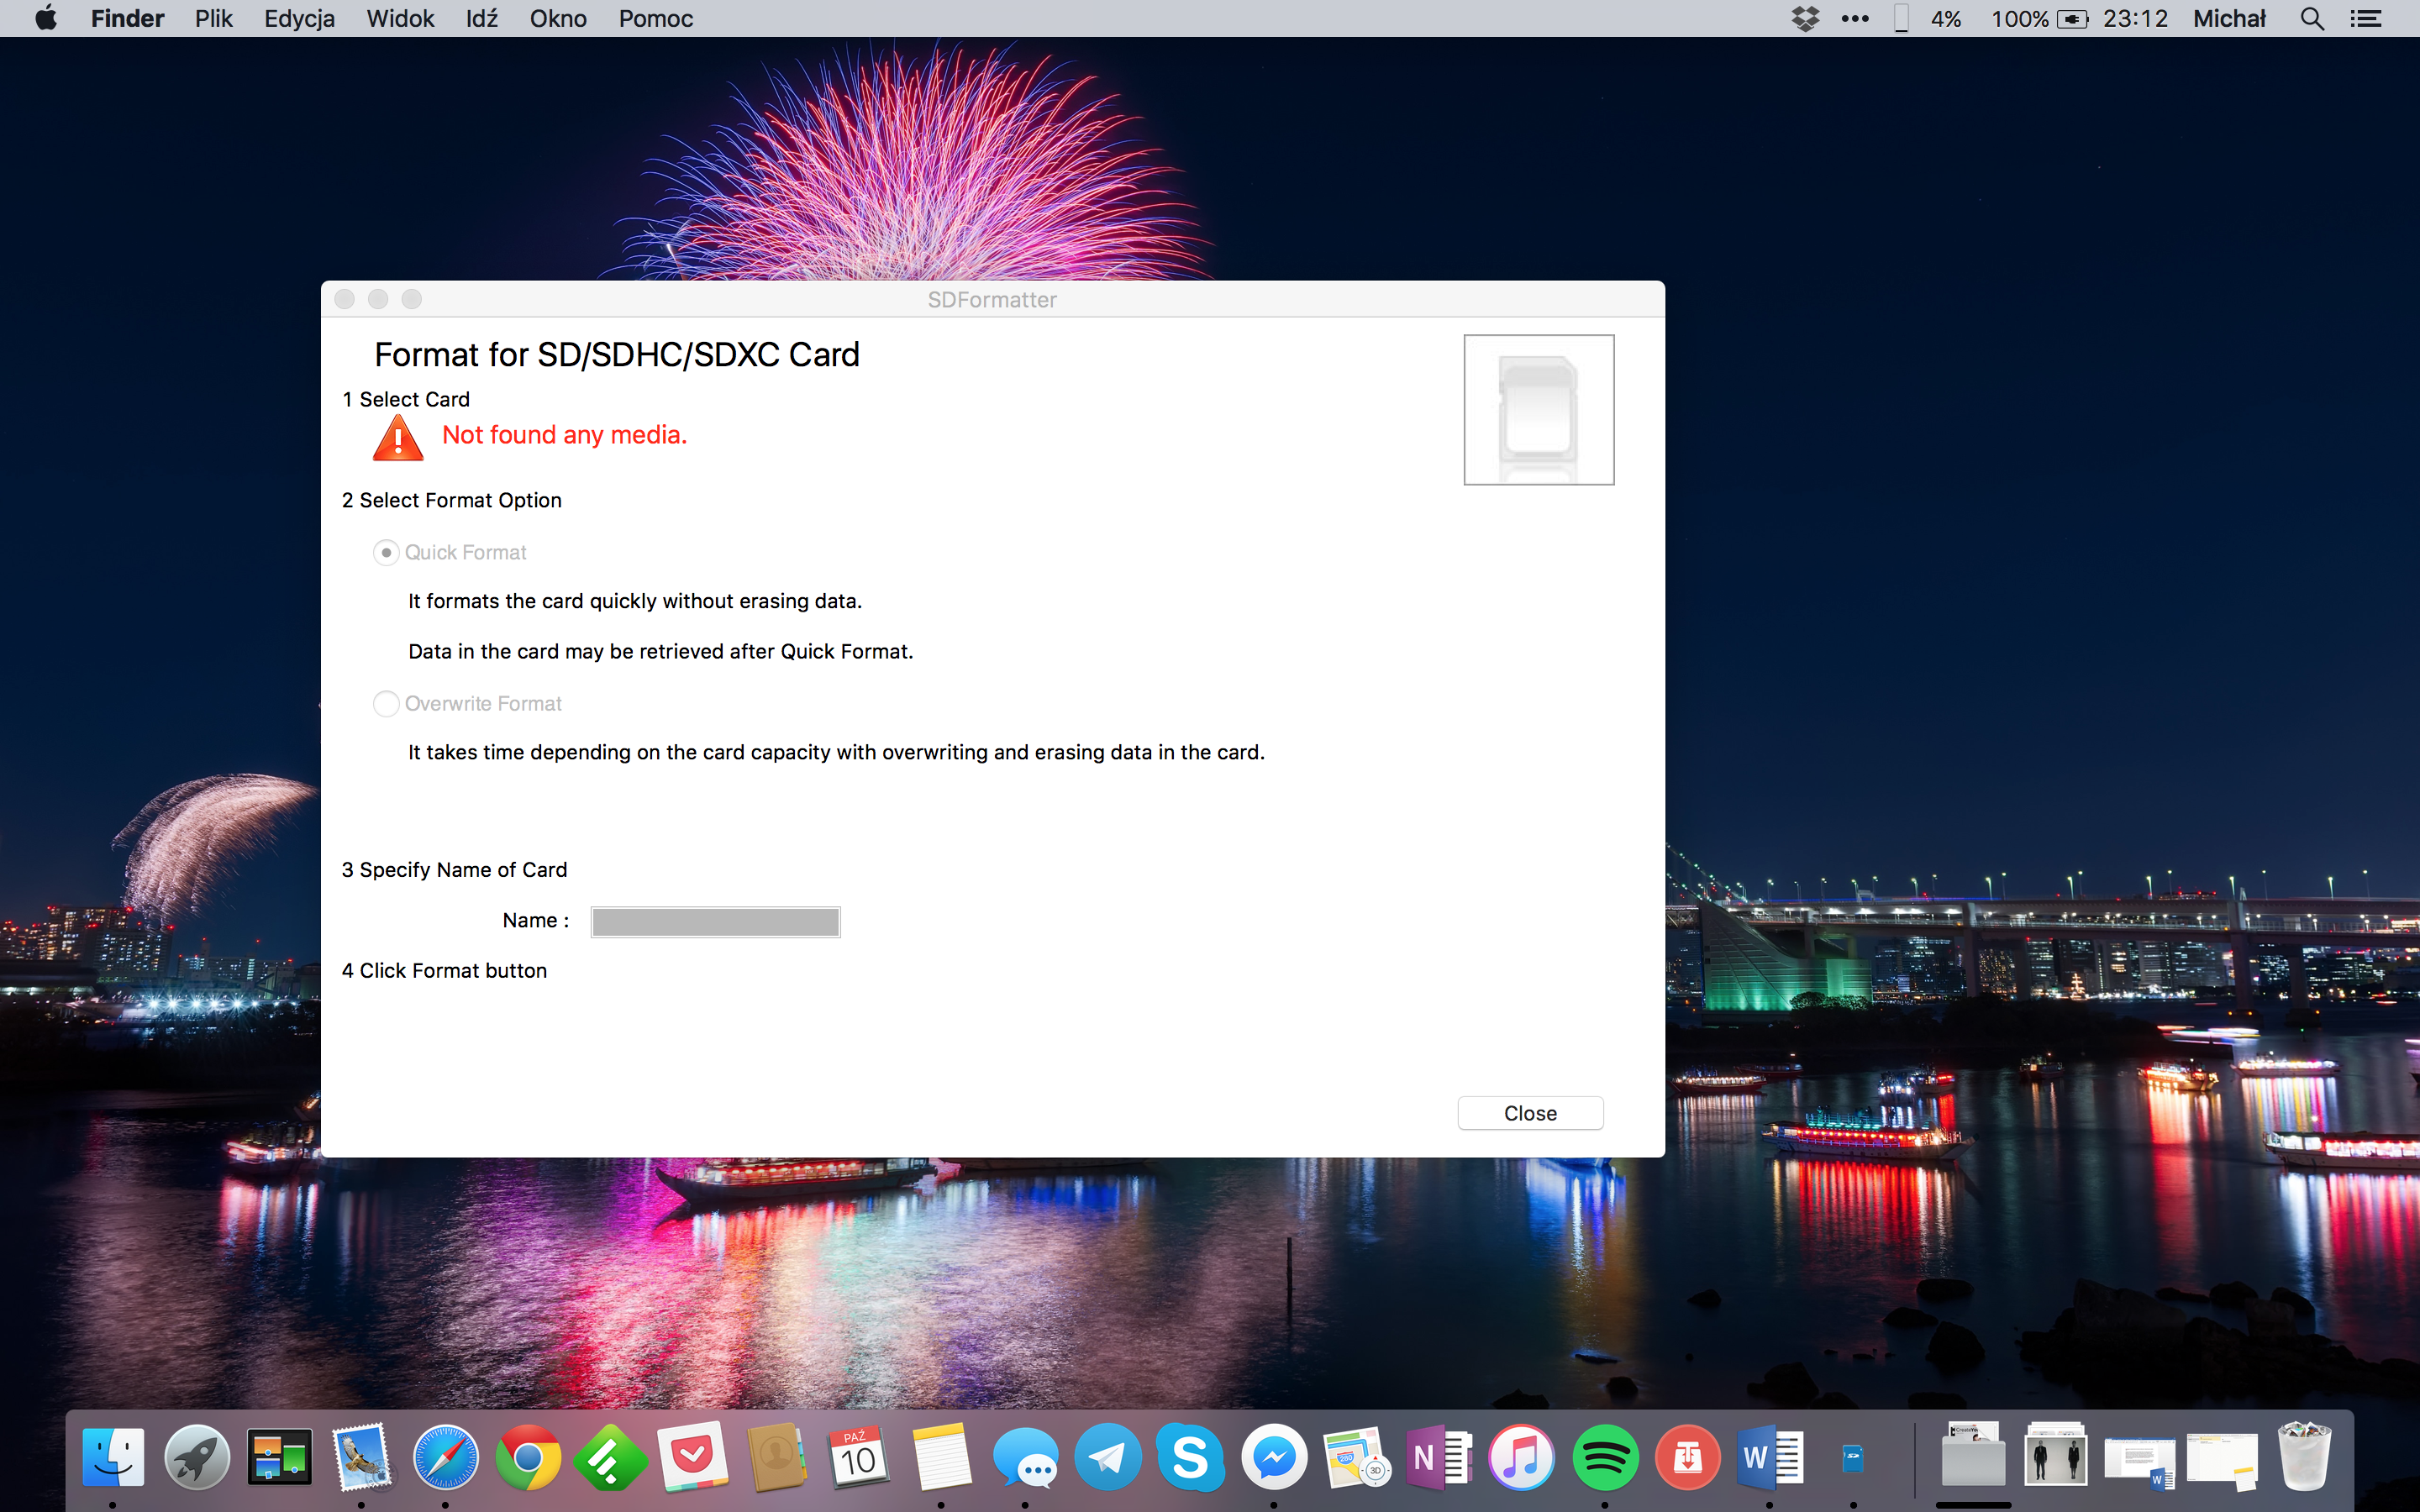Open Google Chrome in the Dock
The height and width of the screenshot is (1512, 2420).
[528, 1458]
